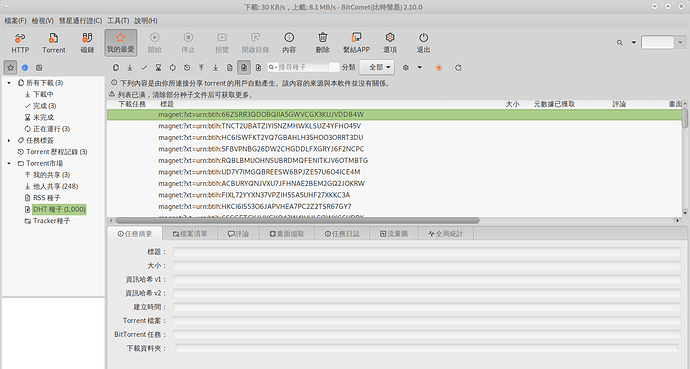690x369 pixels.
Task: Collapse the 所有下載 tree node
Action: [x=9, y=83]
